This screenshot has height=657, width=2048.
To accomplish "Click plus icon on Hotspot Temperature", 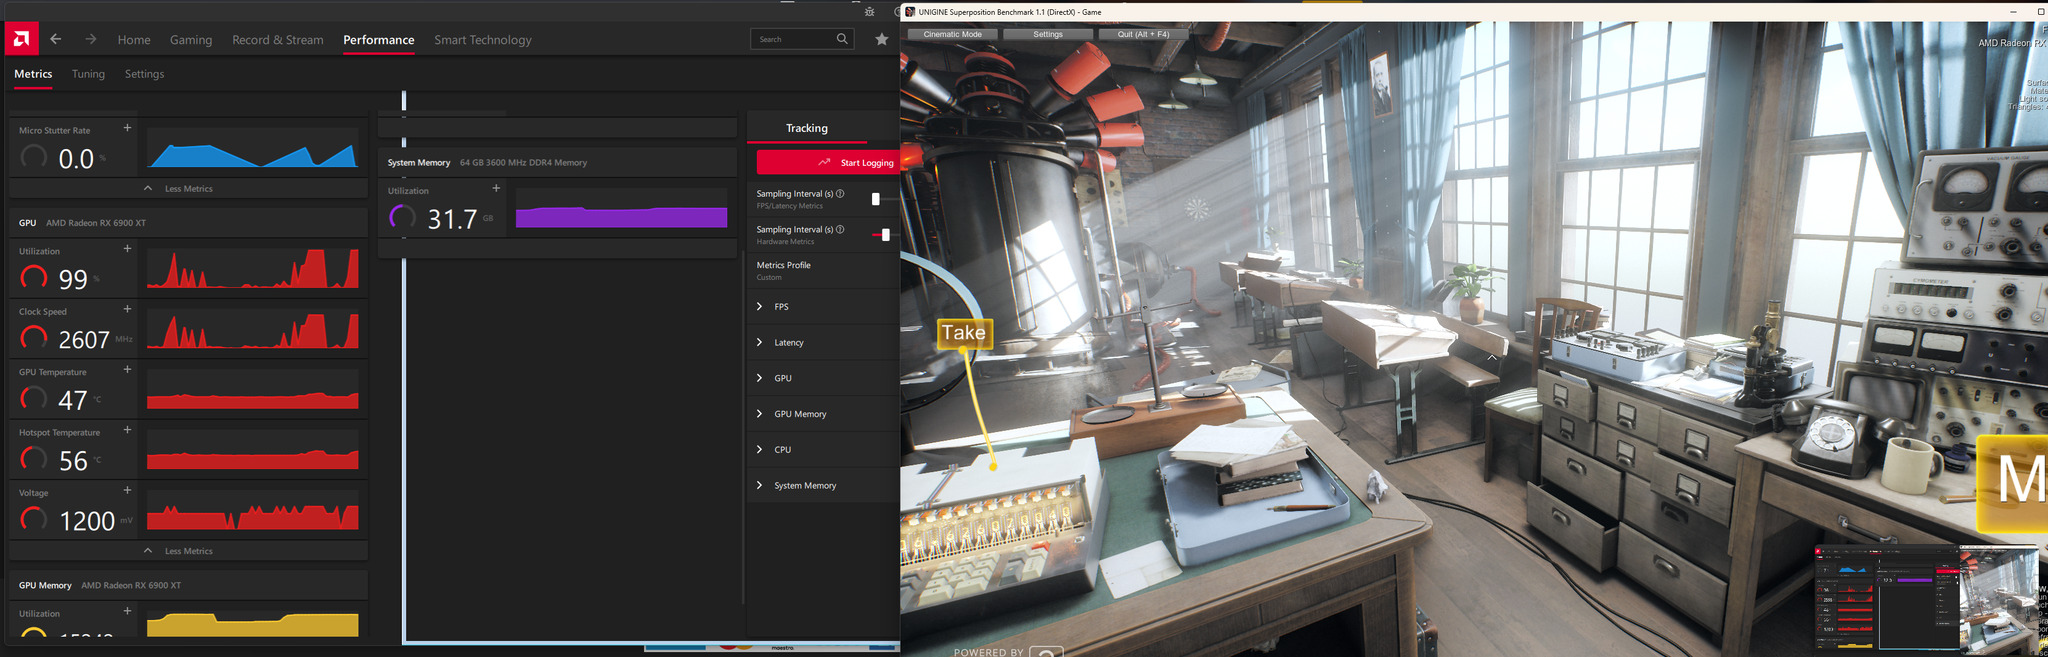I will tap(127, 430).
